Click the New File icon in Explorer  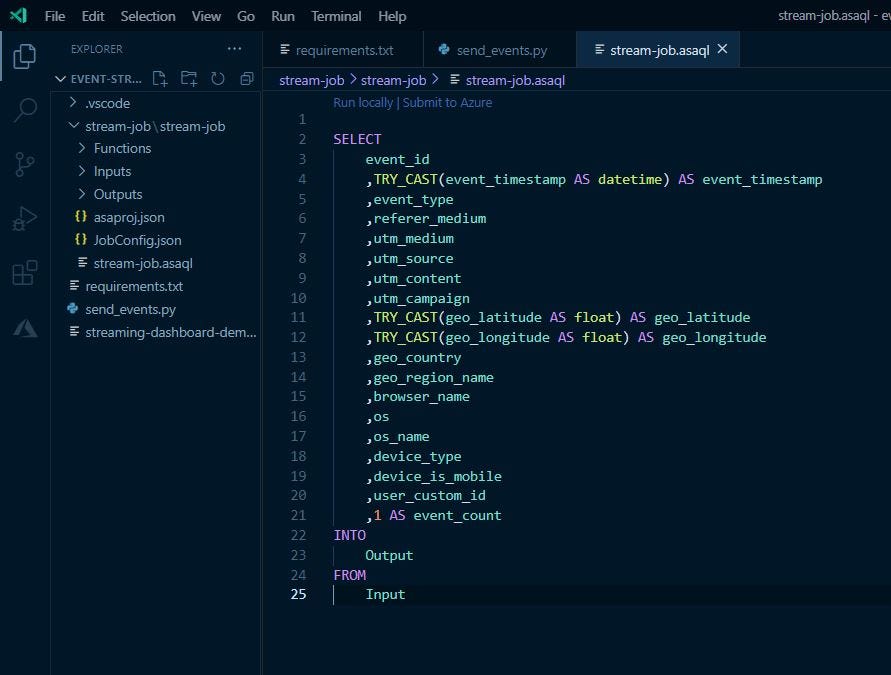(x=160, y=78)
